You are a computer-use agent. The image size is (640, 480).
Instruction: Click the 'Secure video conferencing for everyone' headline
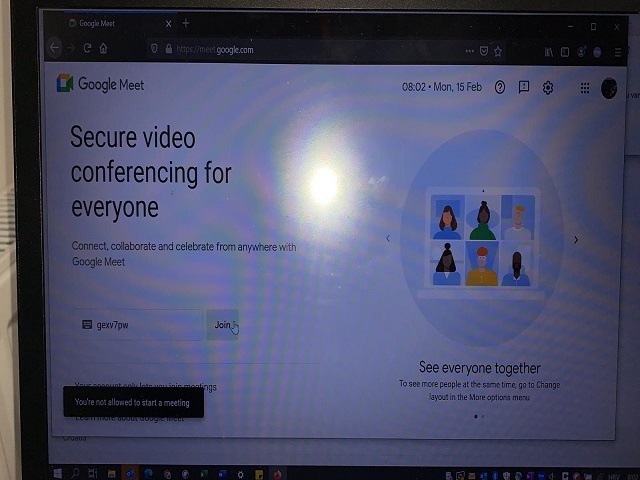coord(151,172)
